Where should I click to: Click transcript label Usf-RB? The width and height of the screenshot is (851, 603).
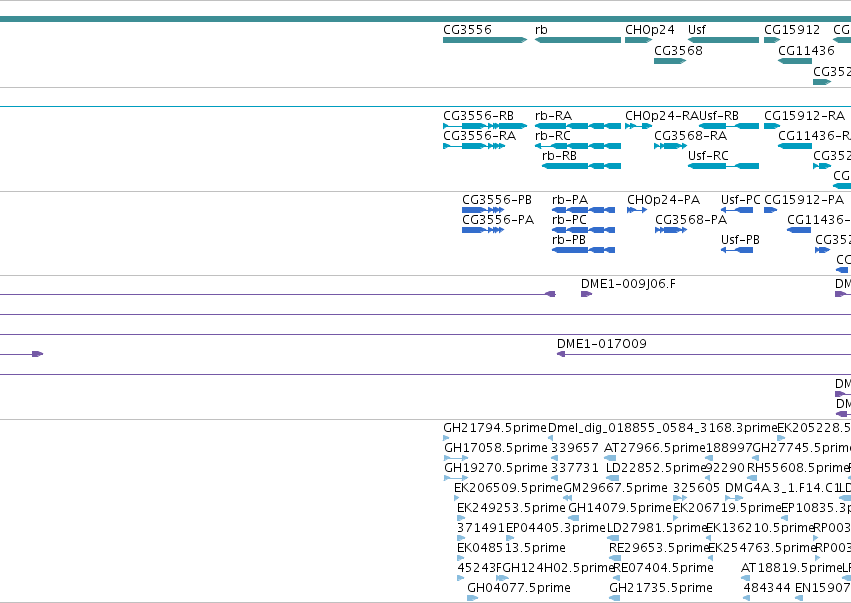pos(719,116)
